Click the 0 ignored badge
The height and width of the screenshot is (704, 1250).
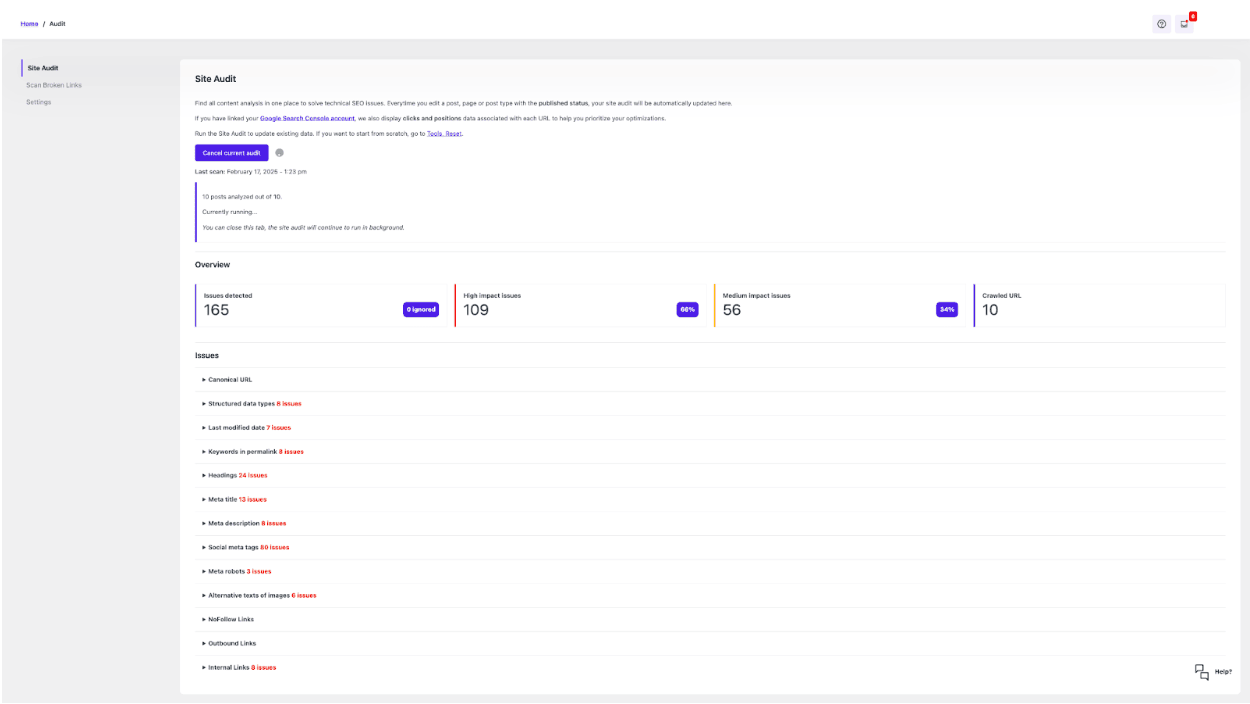[421, 310]
